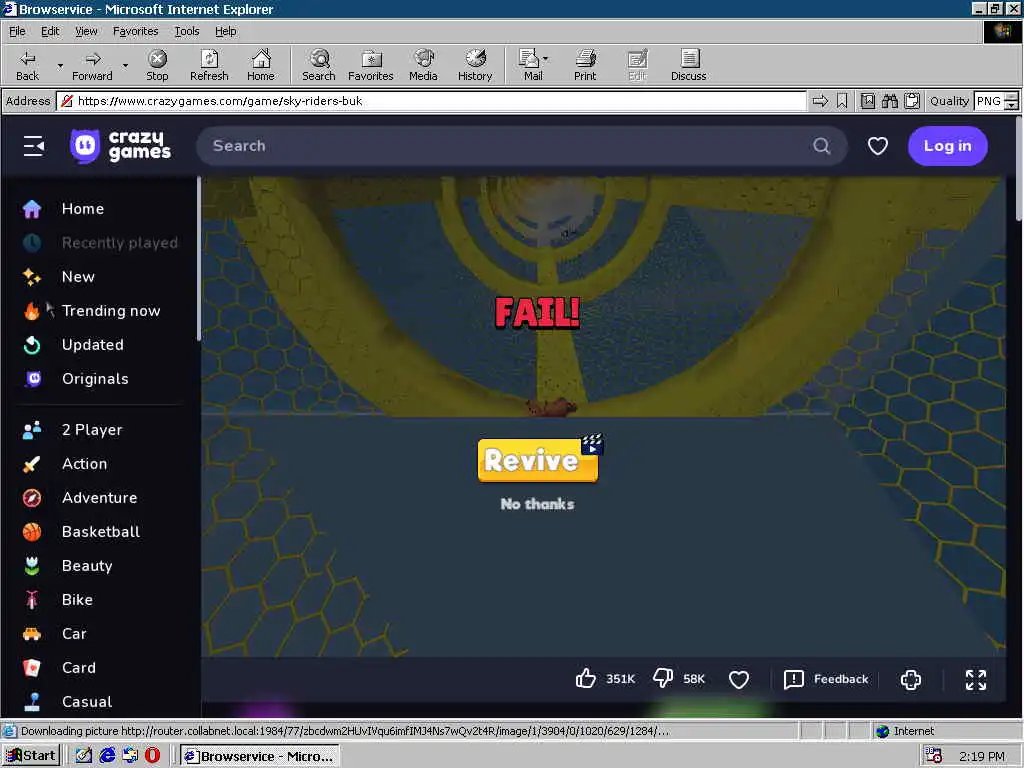
Task: Click the Start button on taskbar
Action: click(x=31, y=756)
